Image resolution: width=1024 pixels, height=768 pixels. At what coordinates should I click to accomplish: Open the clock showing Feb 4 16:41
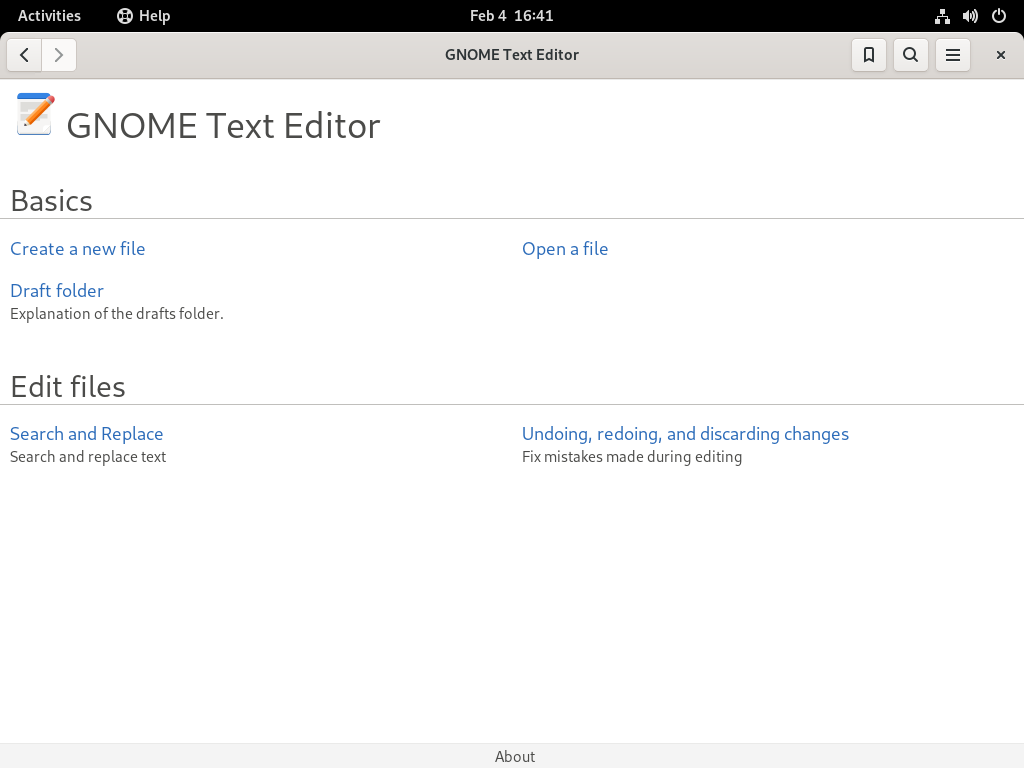(511, 16)
